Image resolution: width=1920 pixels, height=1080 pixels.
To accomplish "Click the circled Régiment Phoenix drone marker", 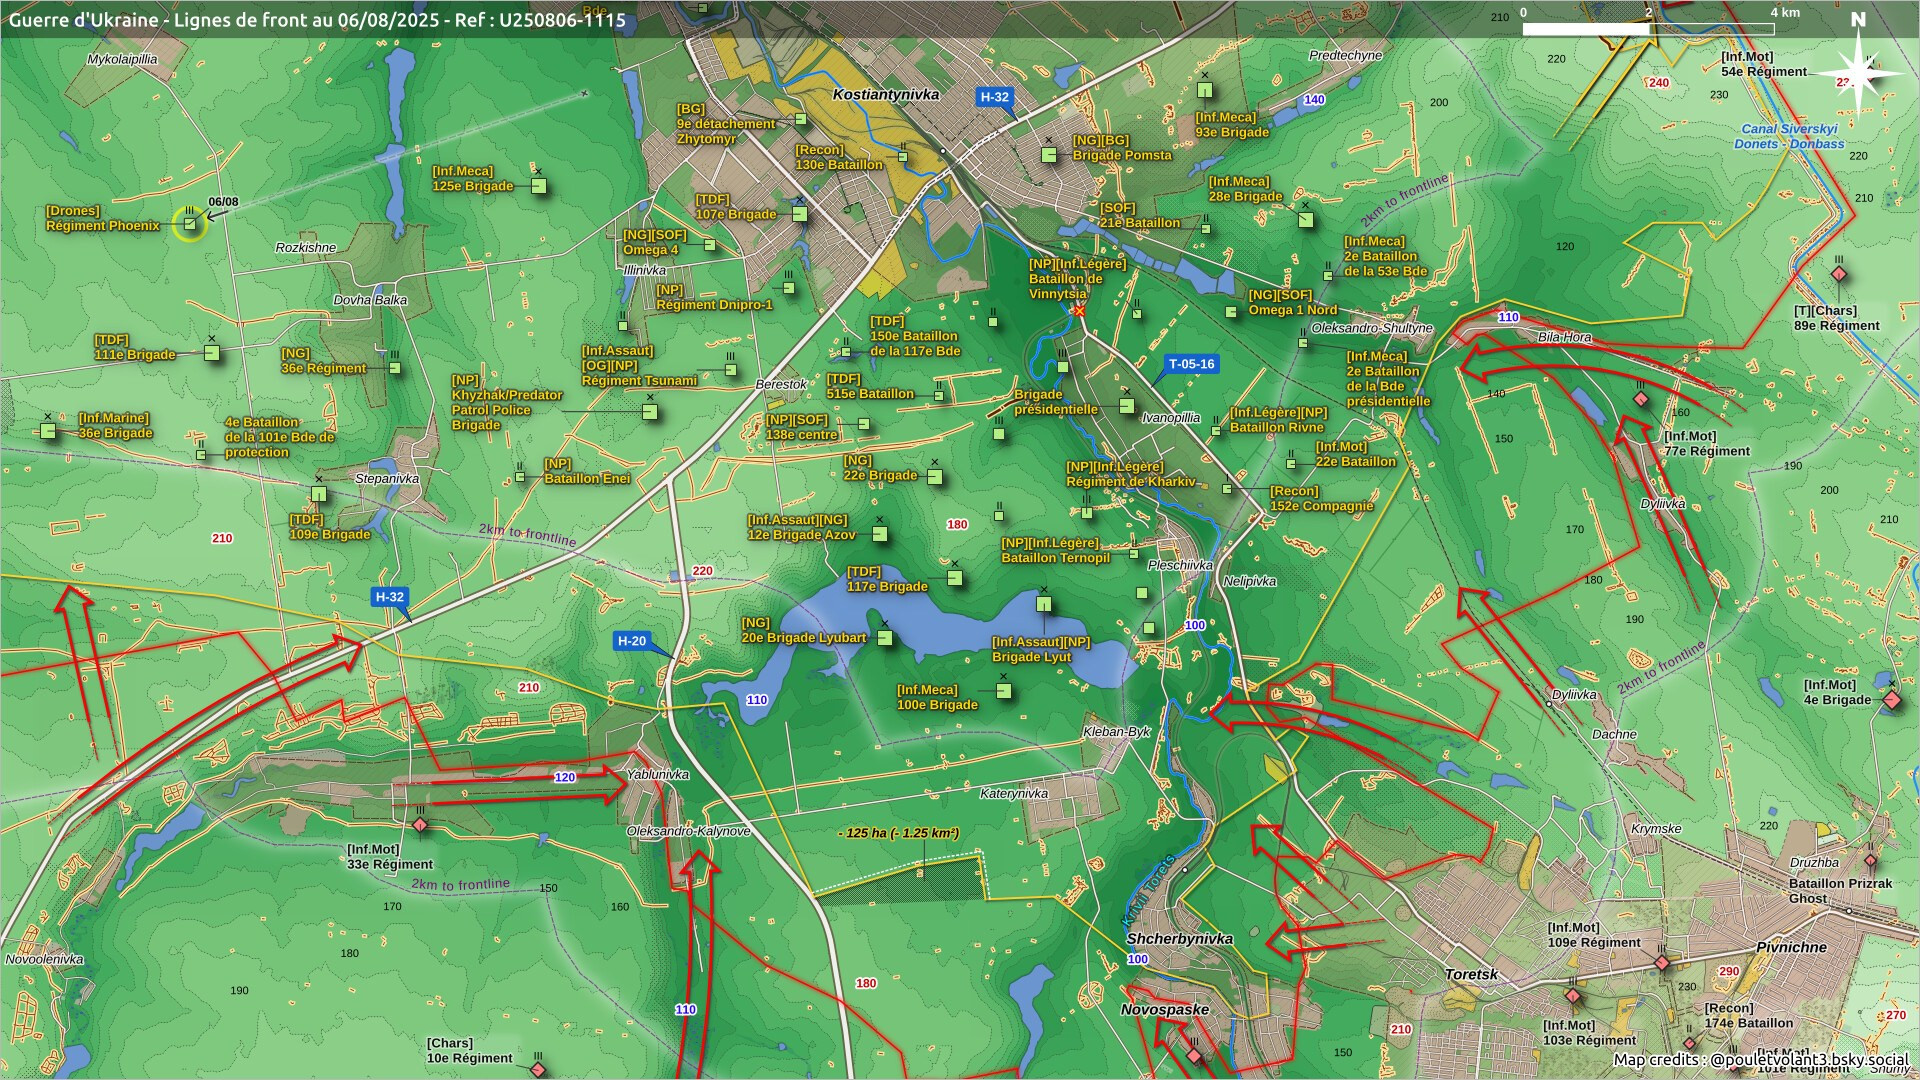I will (189, 224).
